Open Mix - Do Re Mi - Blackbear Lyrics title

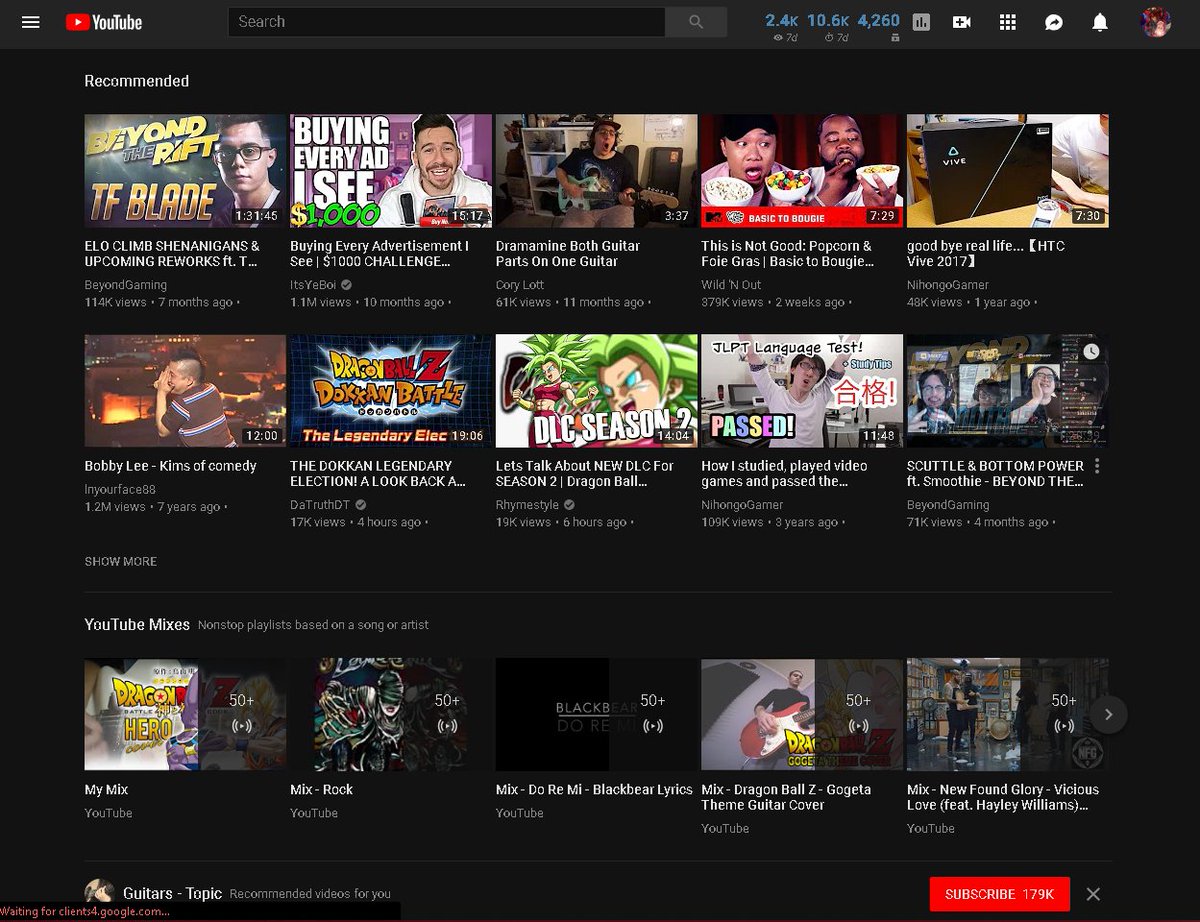coord(594,789)
